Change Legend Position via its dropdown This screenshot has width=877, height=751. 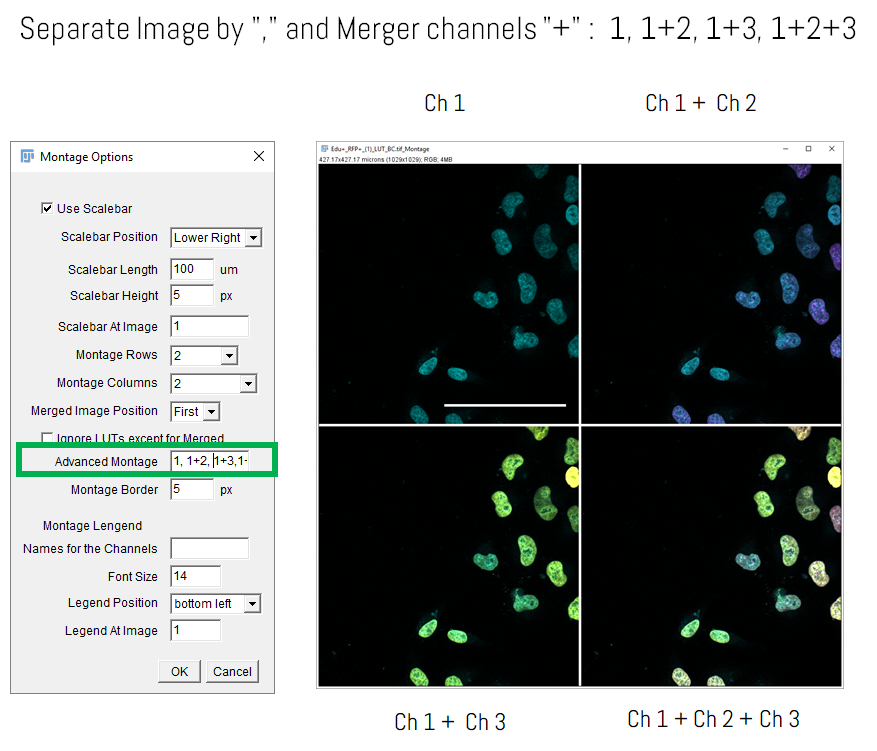click(x=253, y=603)
